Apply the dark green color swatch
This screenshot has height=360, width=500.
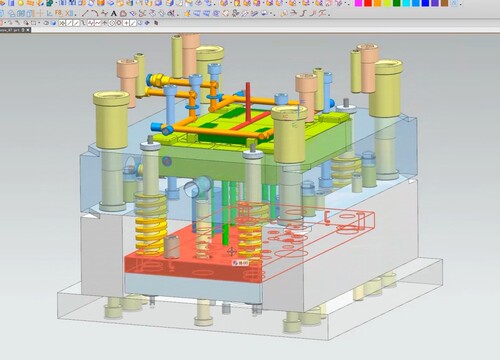pyautogui.click(x=397, y=3)
